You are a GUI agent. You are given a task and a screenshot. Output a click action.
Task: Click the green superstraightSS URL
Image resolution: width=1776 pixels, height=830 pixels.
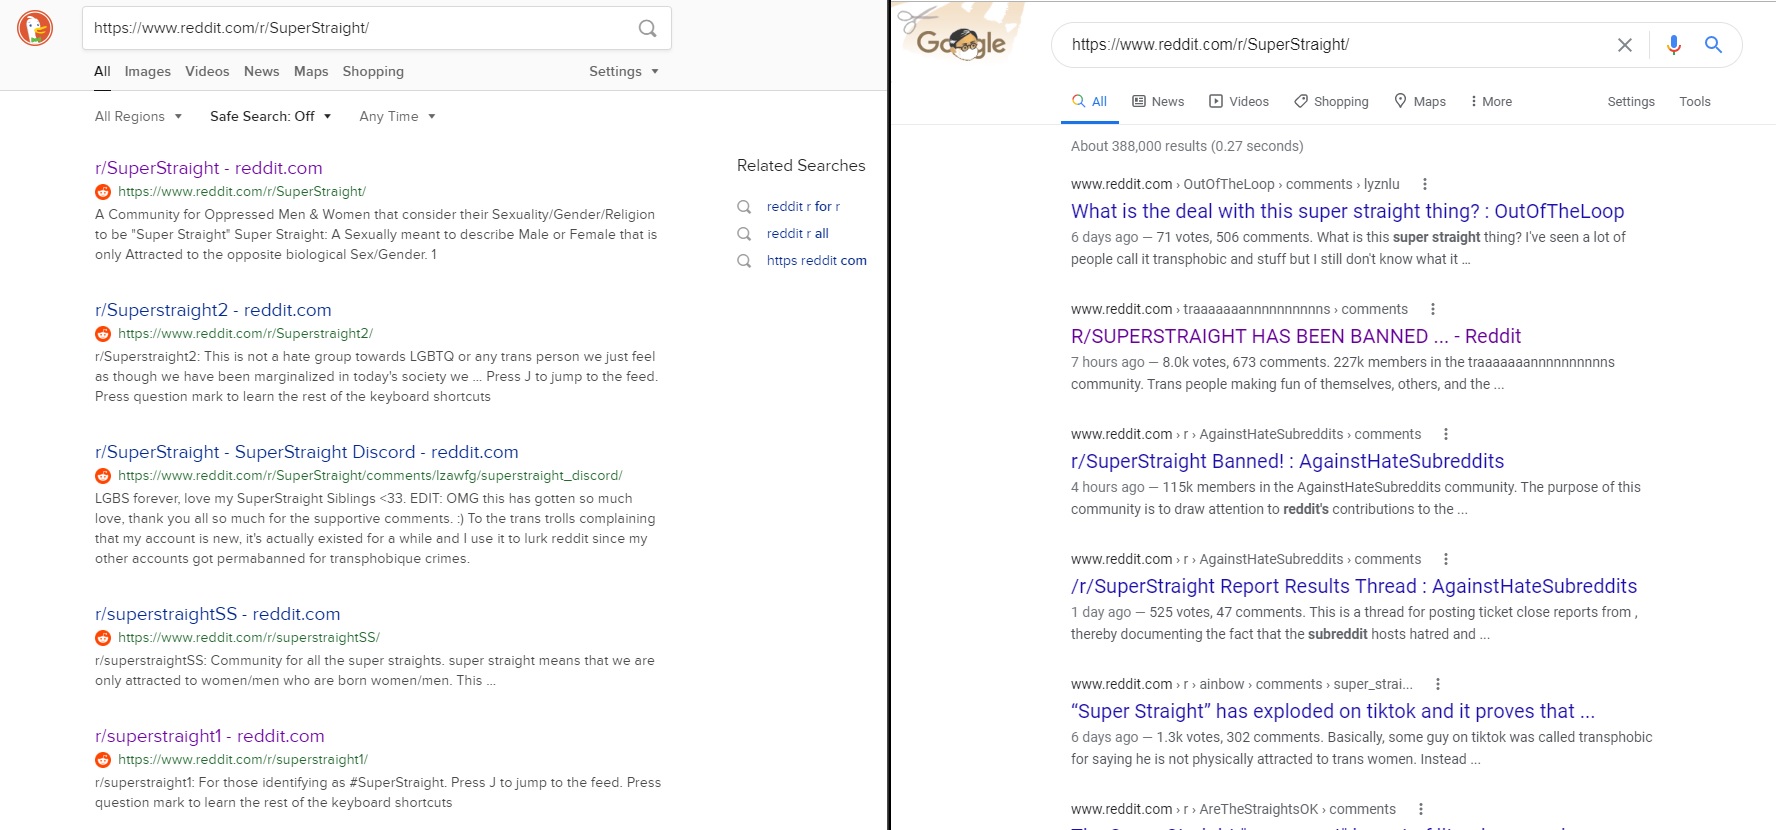tap(249, 638)
